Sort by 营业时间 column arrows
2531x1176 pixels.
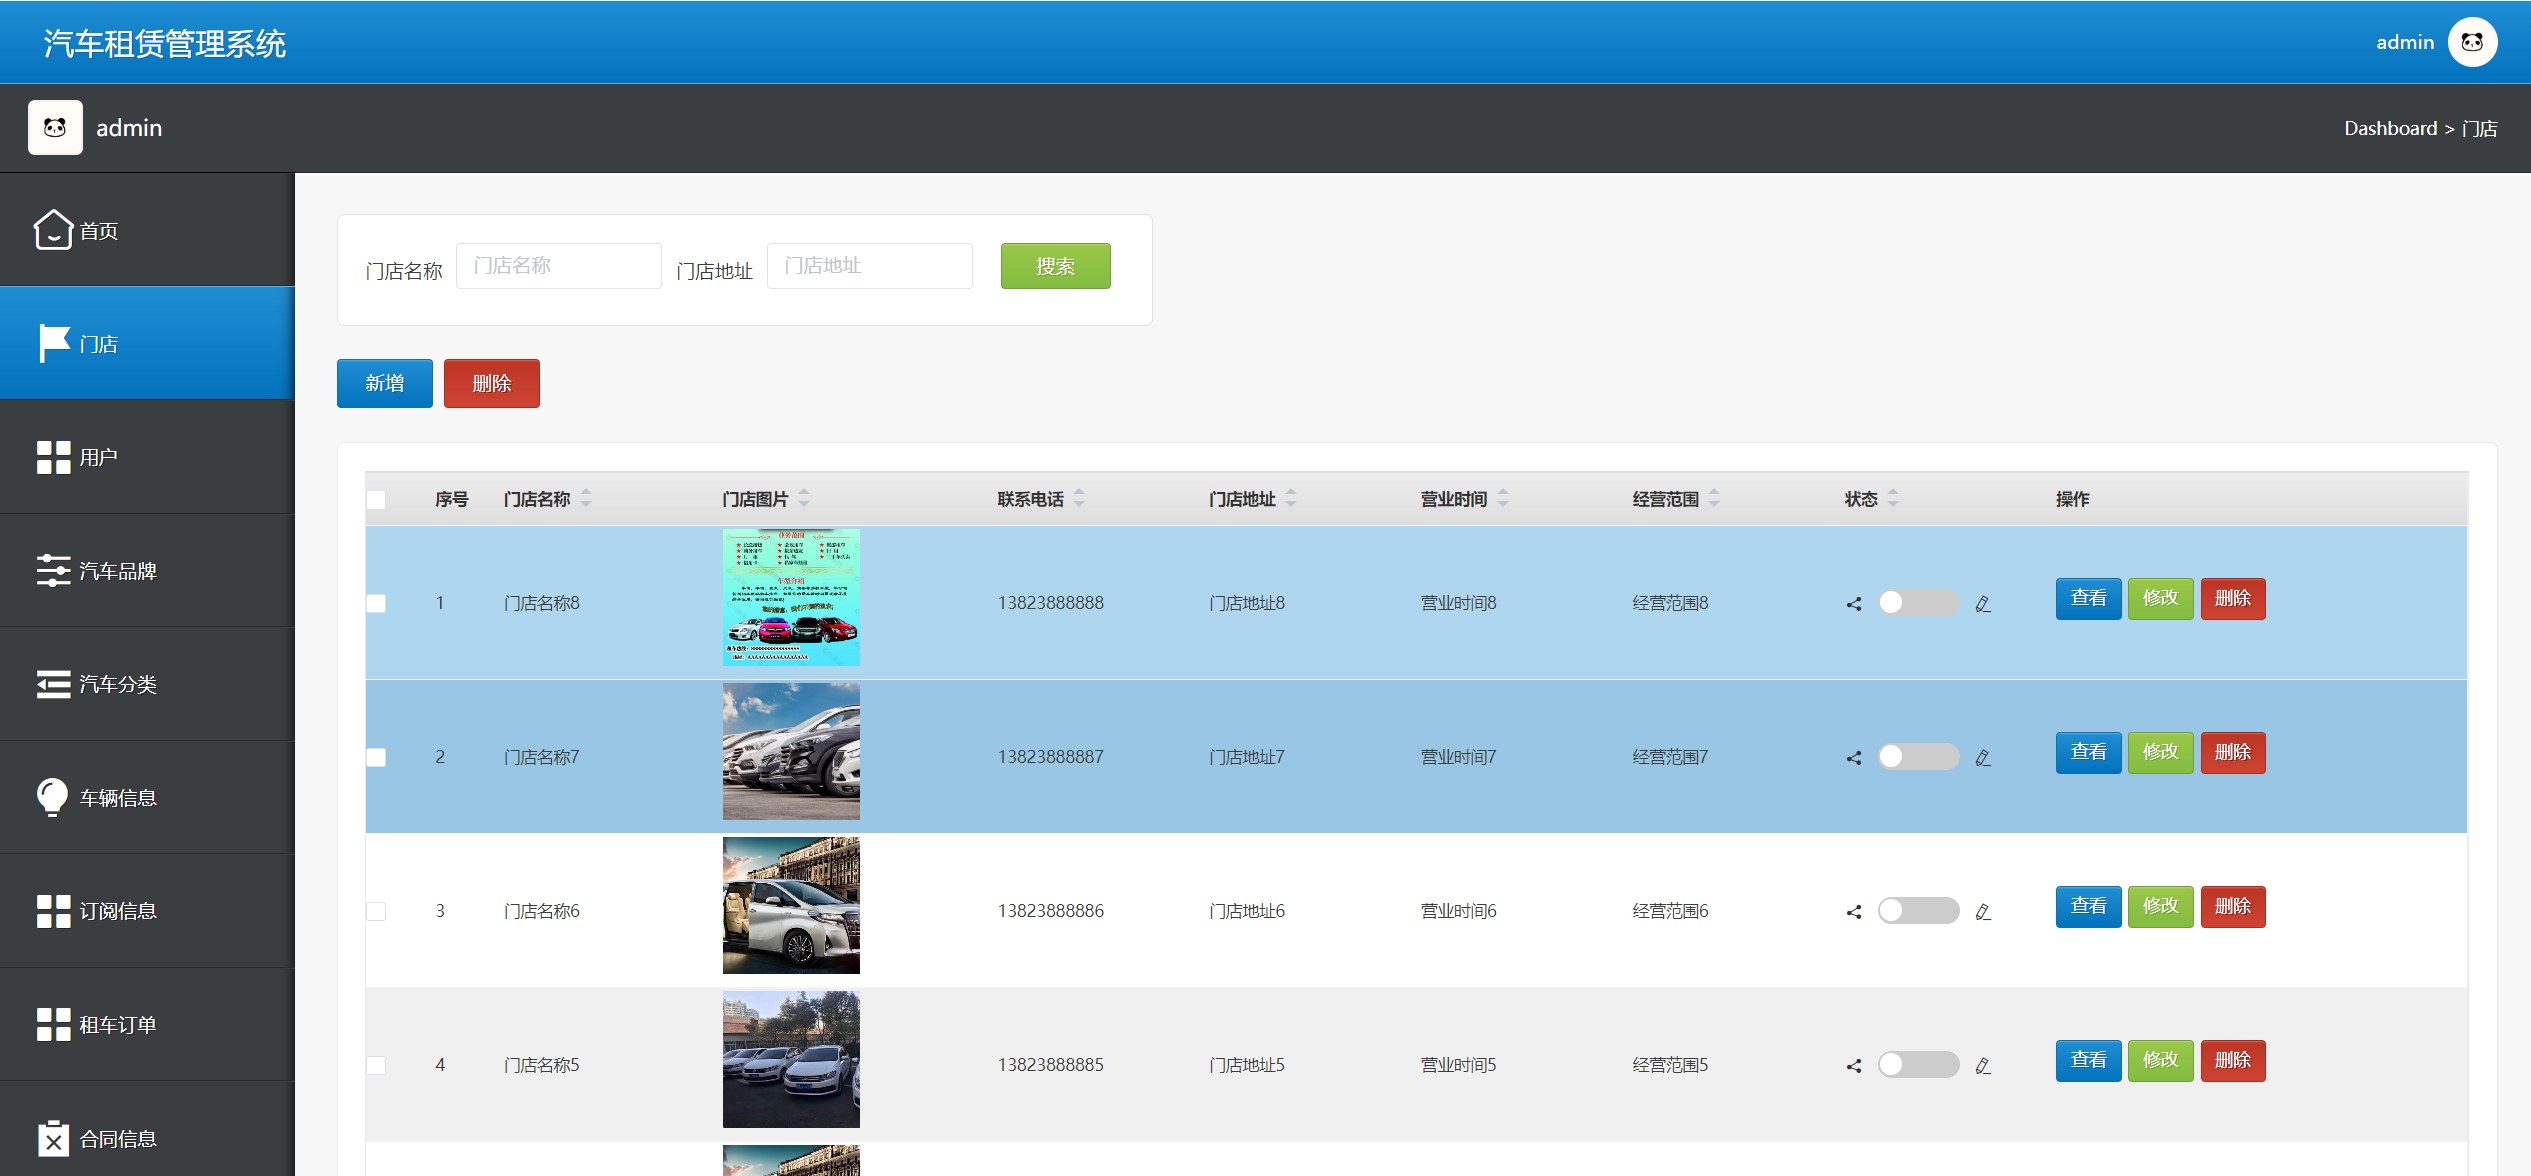click(1503, 498)
